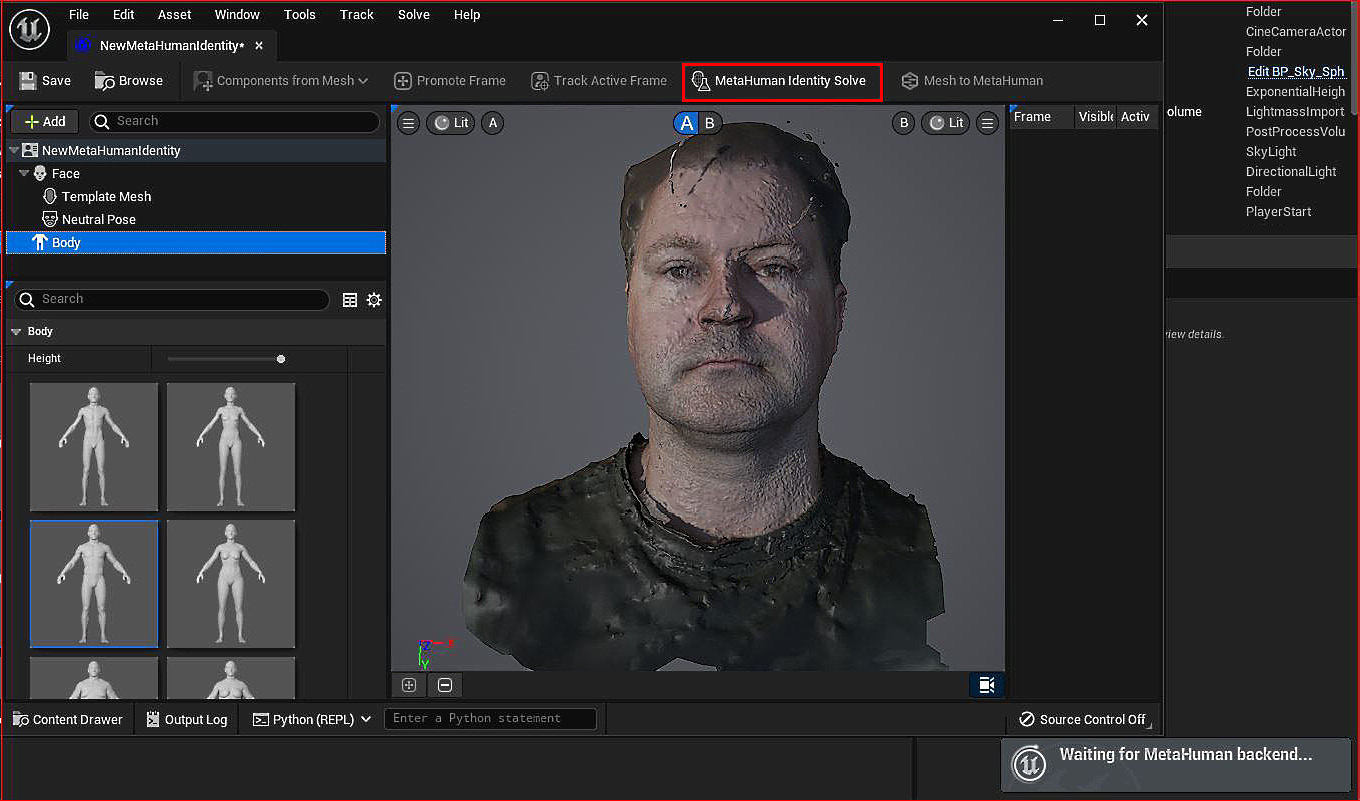Select DirectionalLight in background outliner

[1291, 172]
